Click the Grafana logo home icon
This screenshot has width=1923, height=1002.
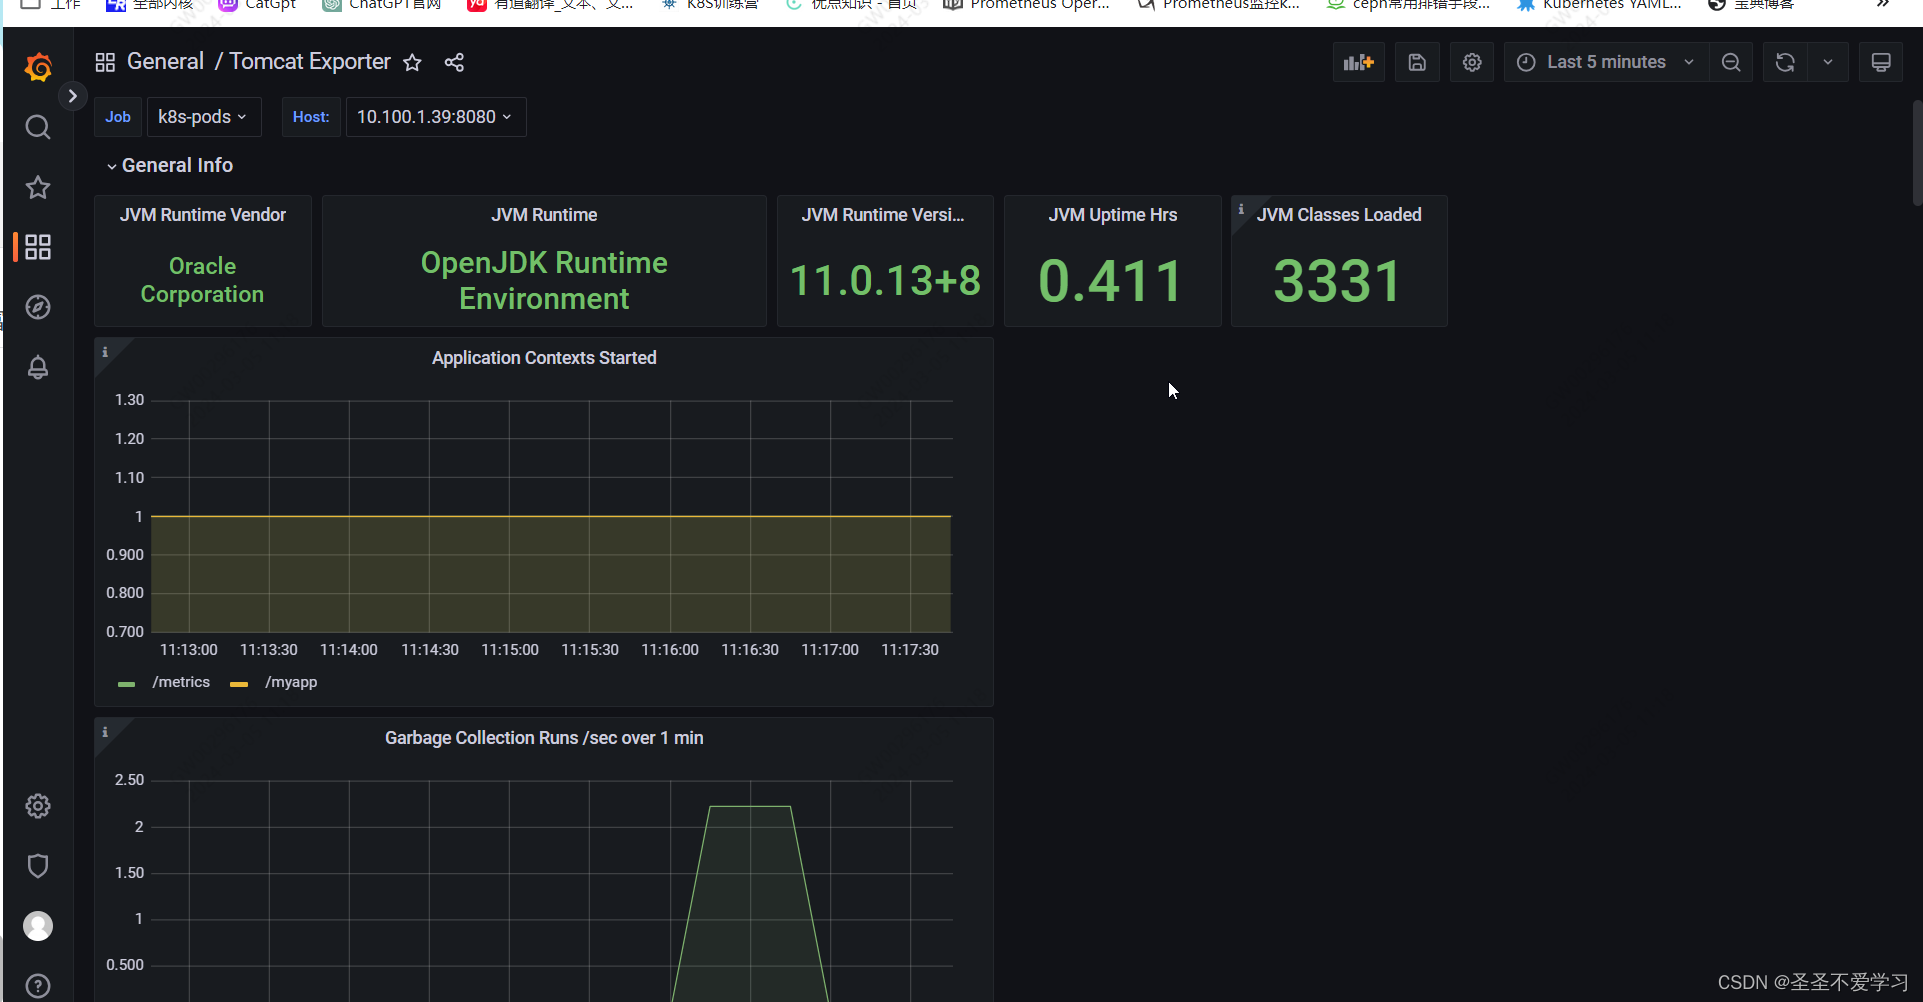pos(38,67)
